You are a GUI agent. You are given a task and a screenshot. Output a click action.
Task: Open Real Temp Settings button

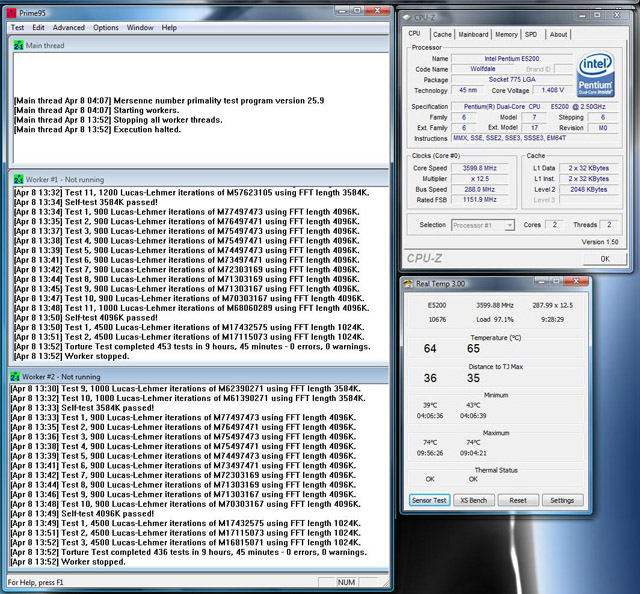point(562,501)
